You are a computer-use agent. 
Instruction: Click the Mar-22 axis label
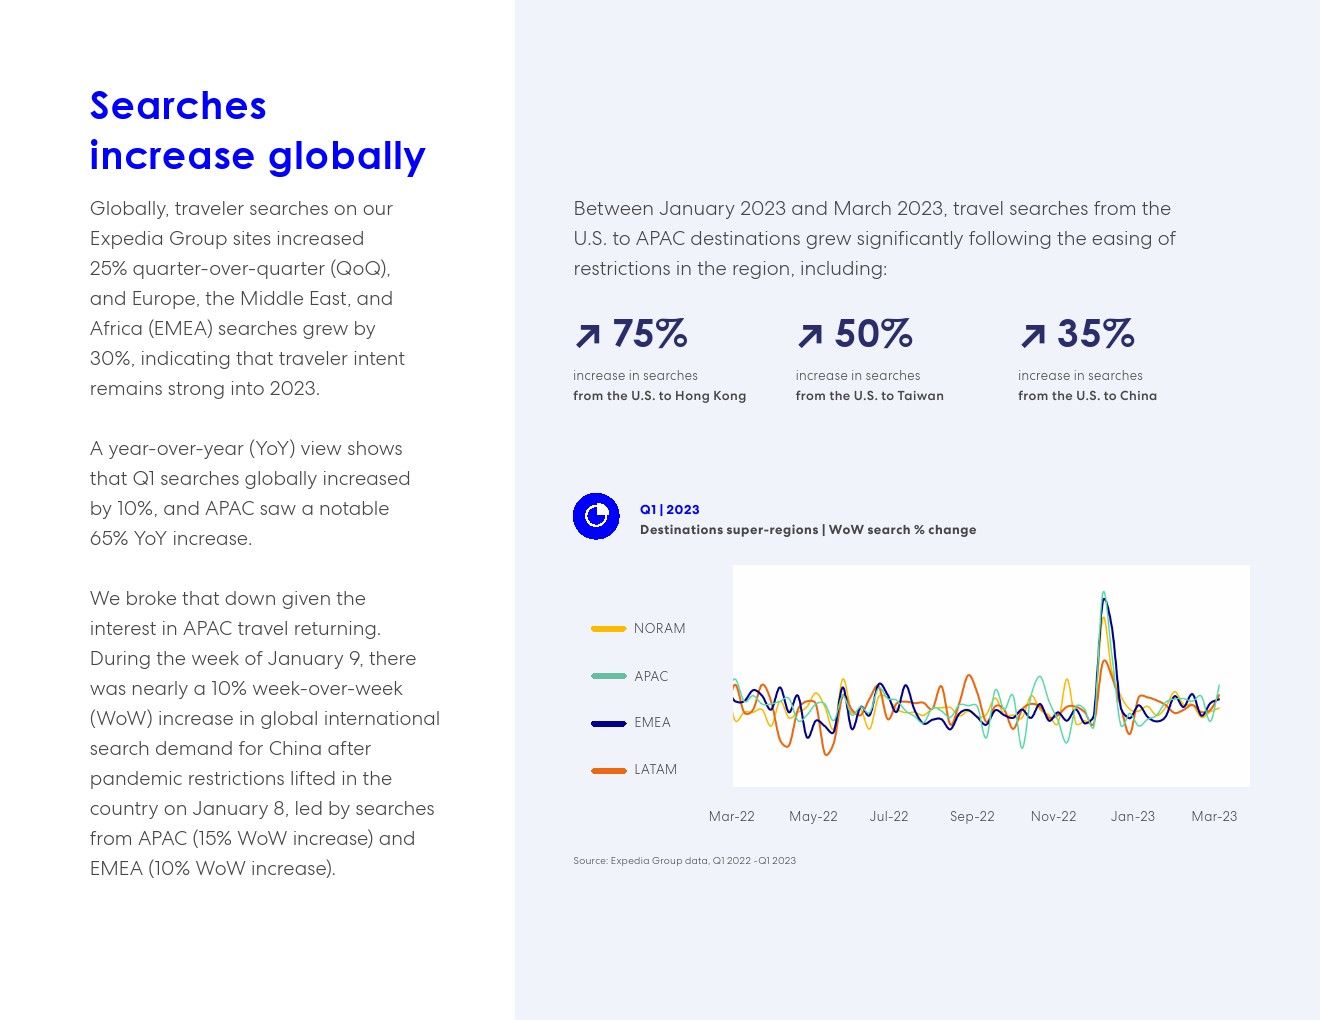(x=731, y=817)
